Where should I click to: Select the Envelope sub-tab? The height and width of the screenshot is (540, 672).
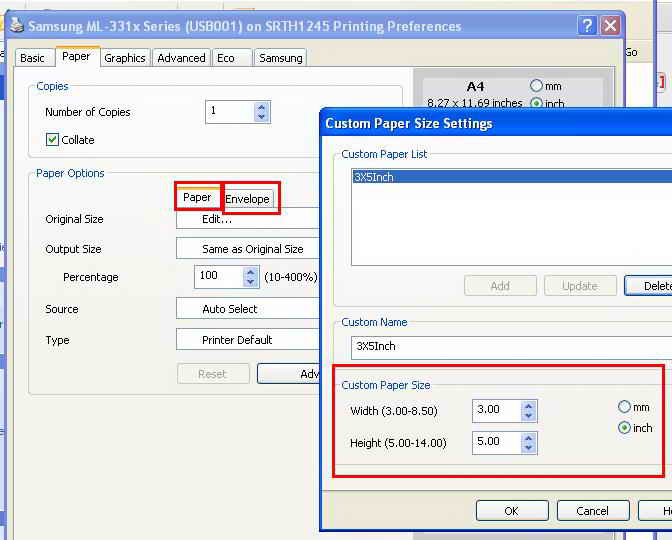tap(248, 199)
